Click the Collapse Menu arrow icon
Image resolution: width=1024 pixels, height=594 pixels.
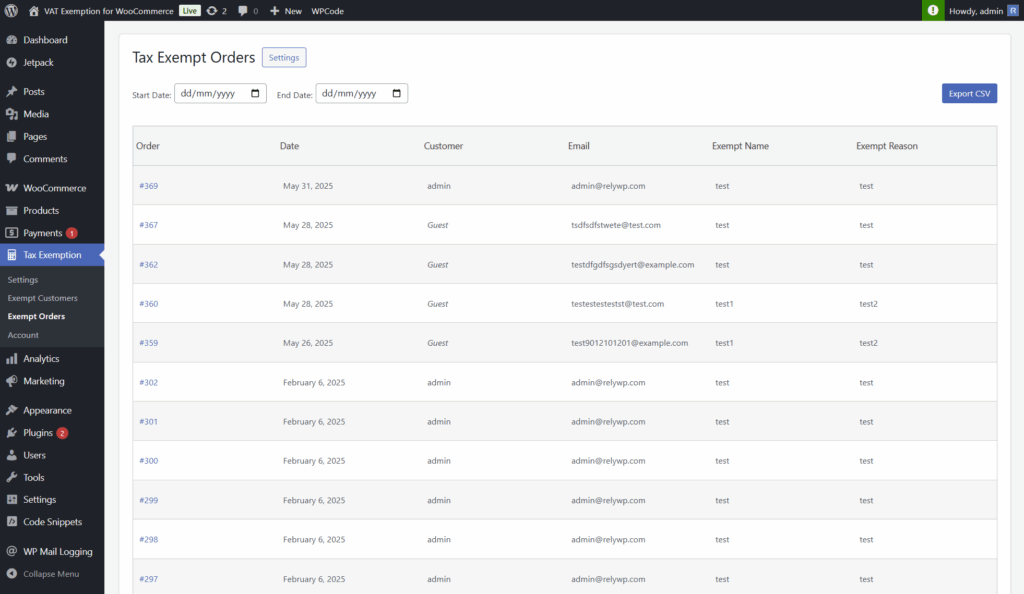[x=12, y=574]
